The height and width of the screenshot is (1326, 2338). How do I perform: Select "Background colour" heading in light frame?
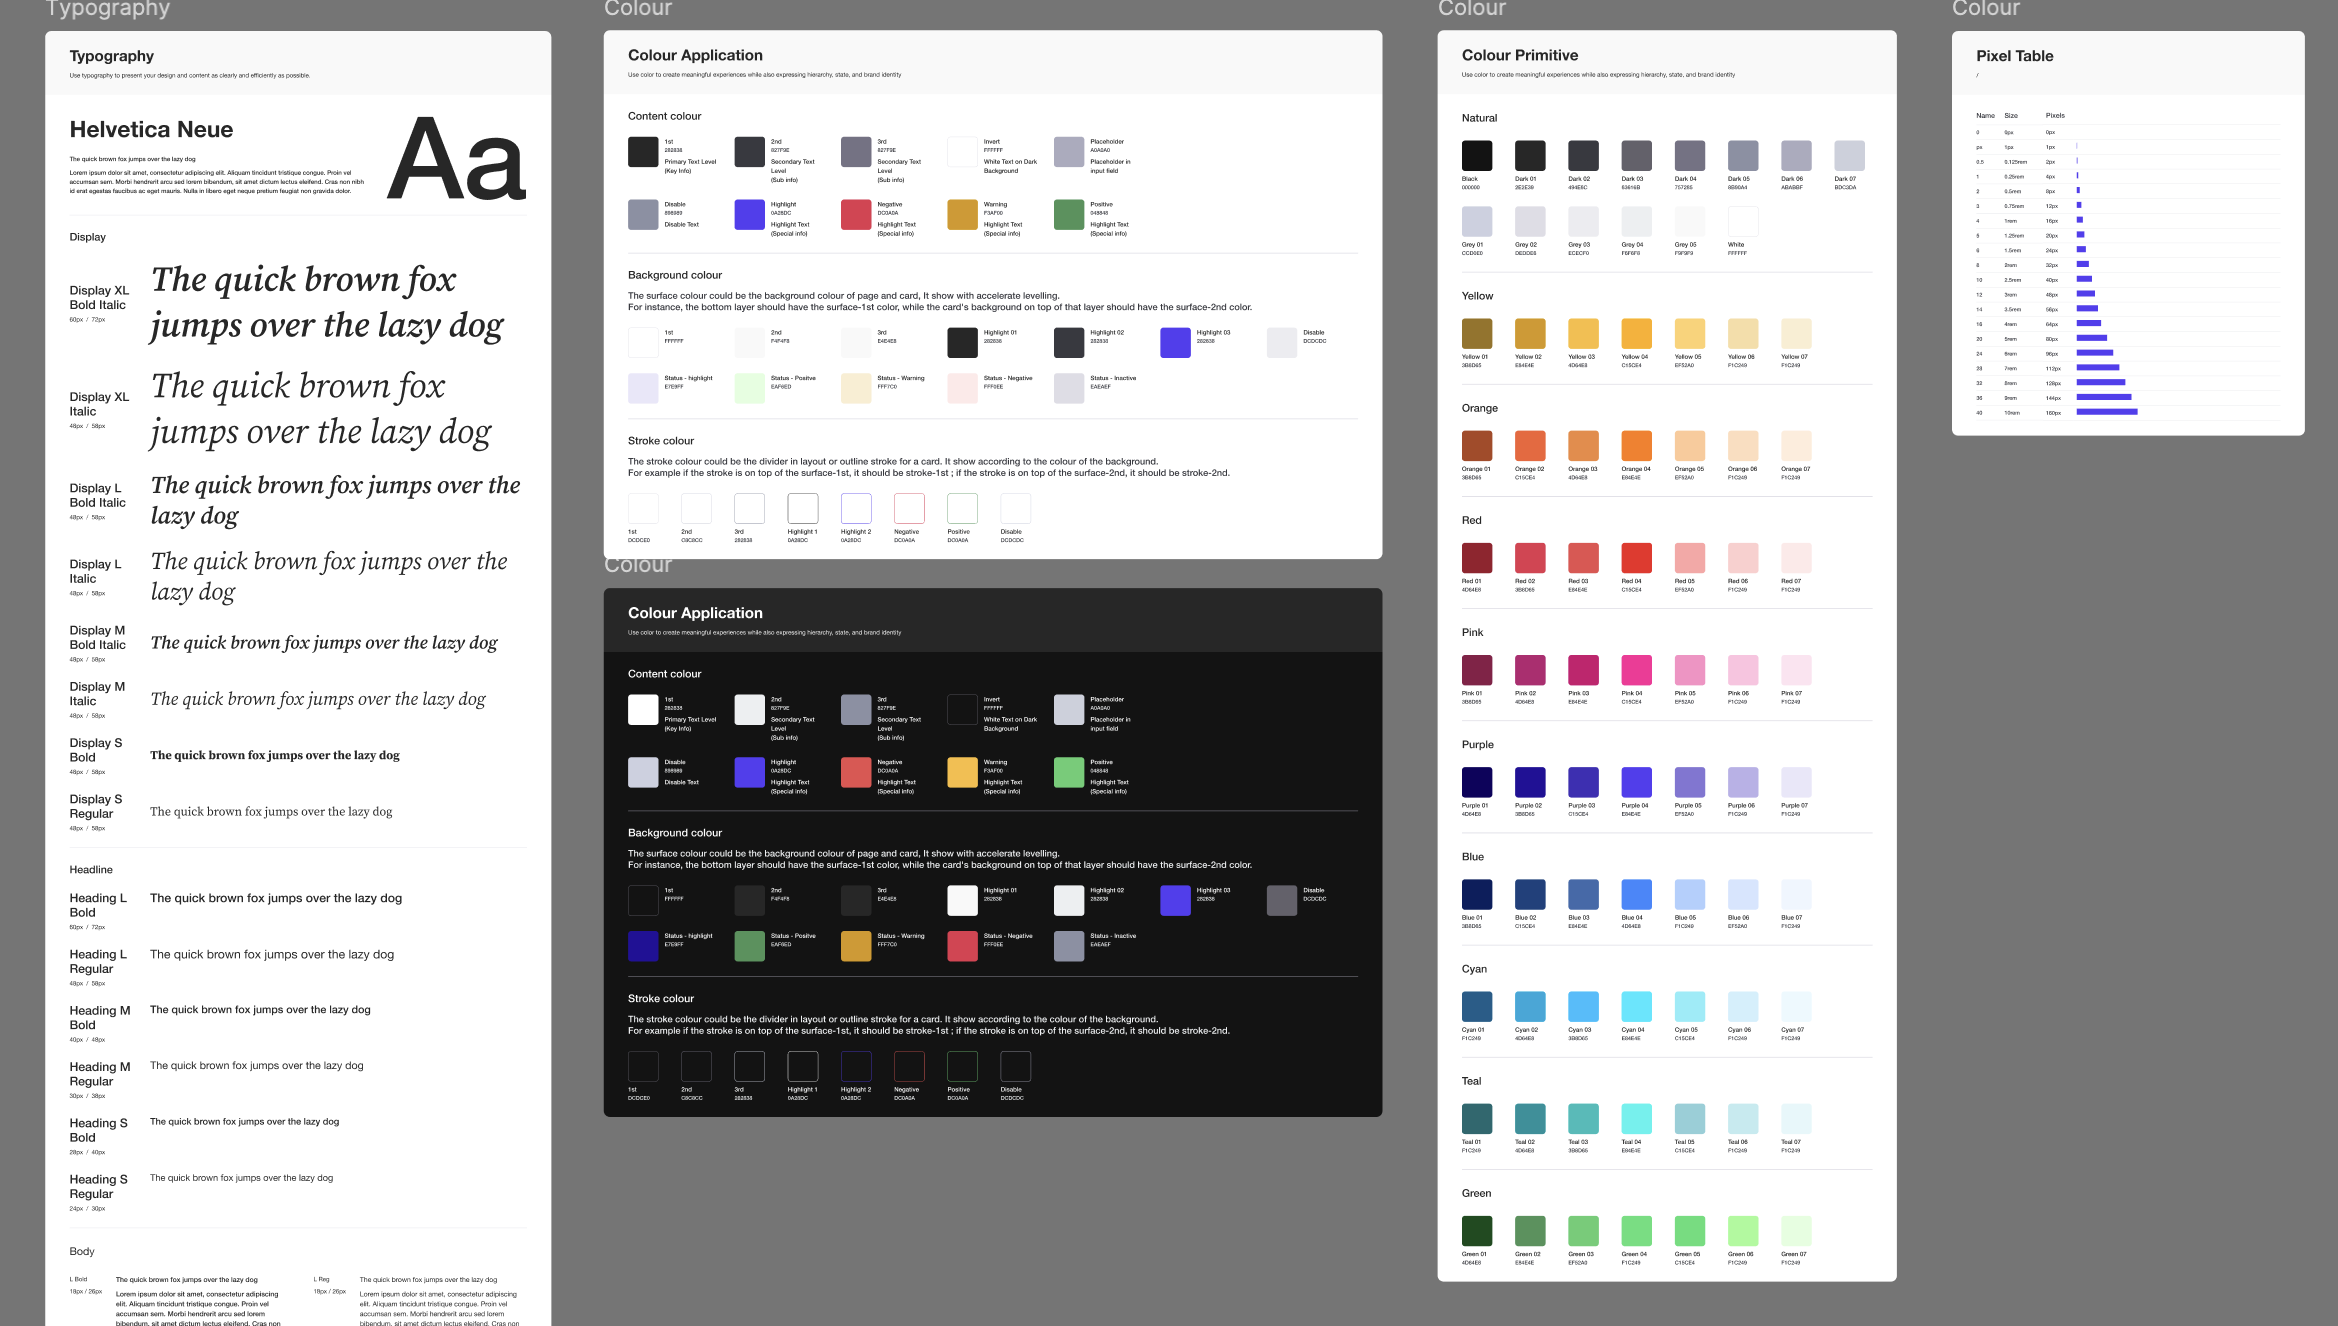pyautogui.click(x=675, y=275)
